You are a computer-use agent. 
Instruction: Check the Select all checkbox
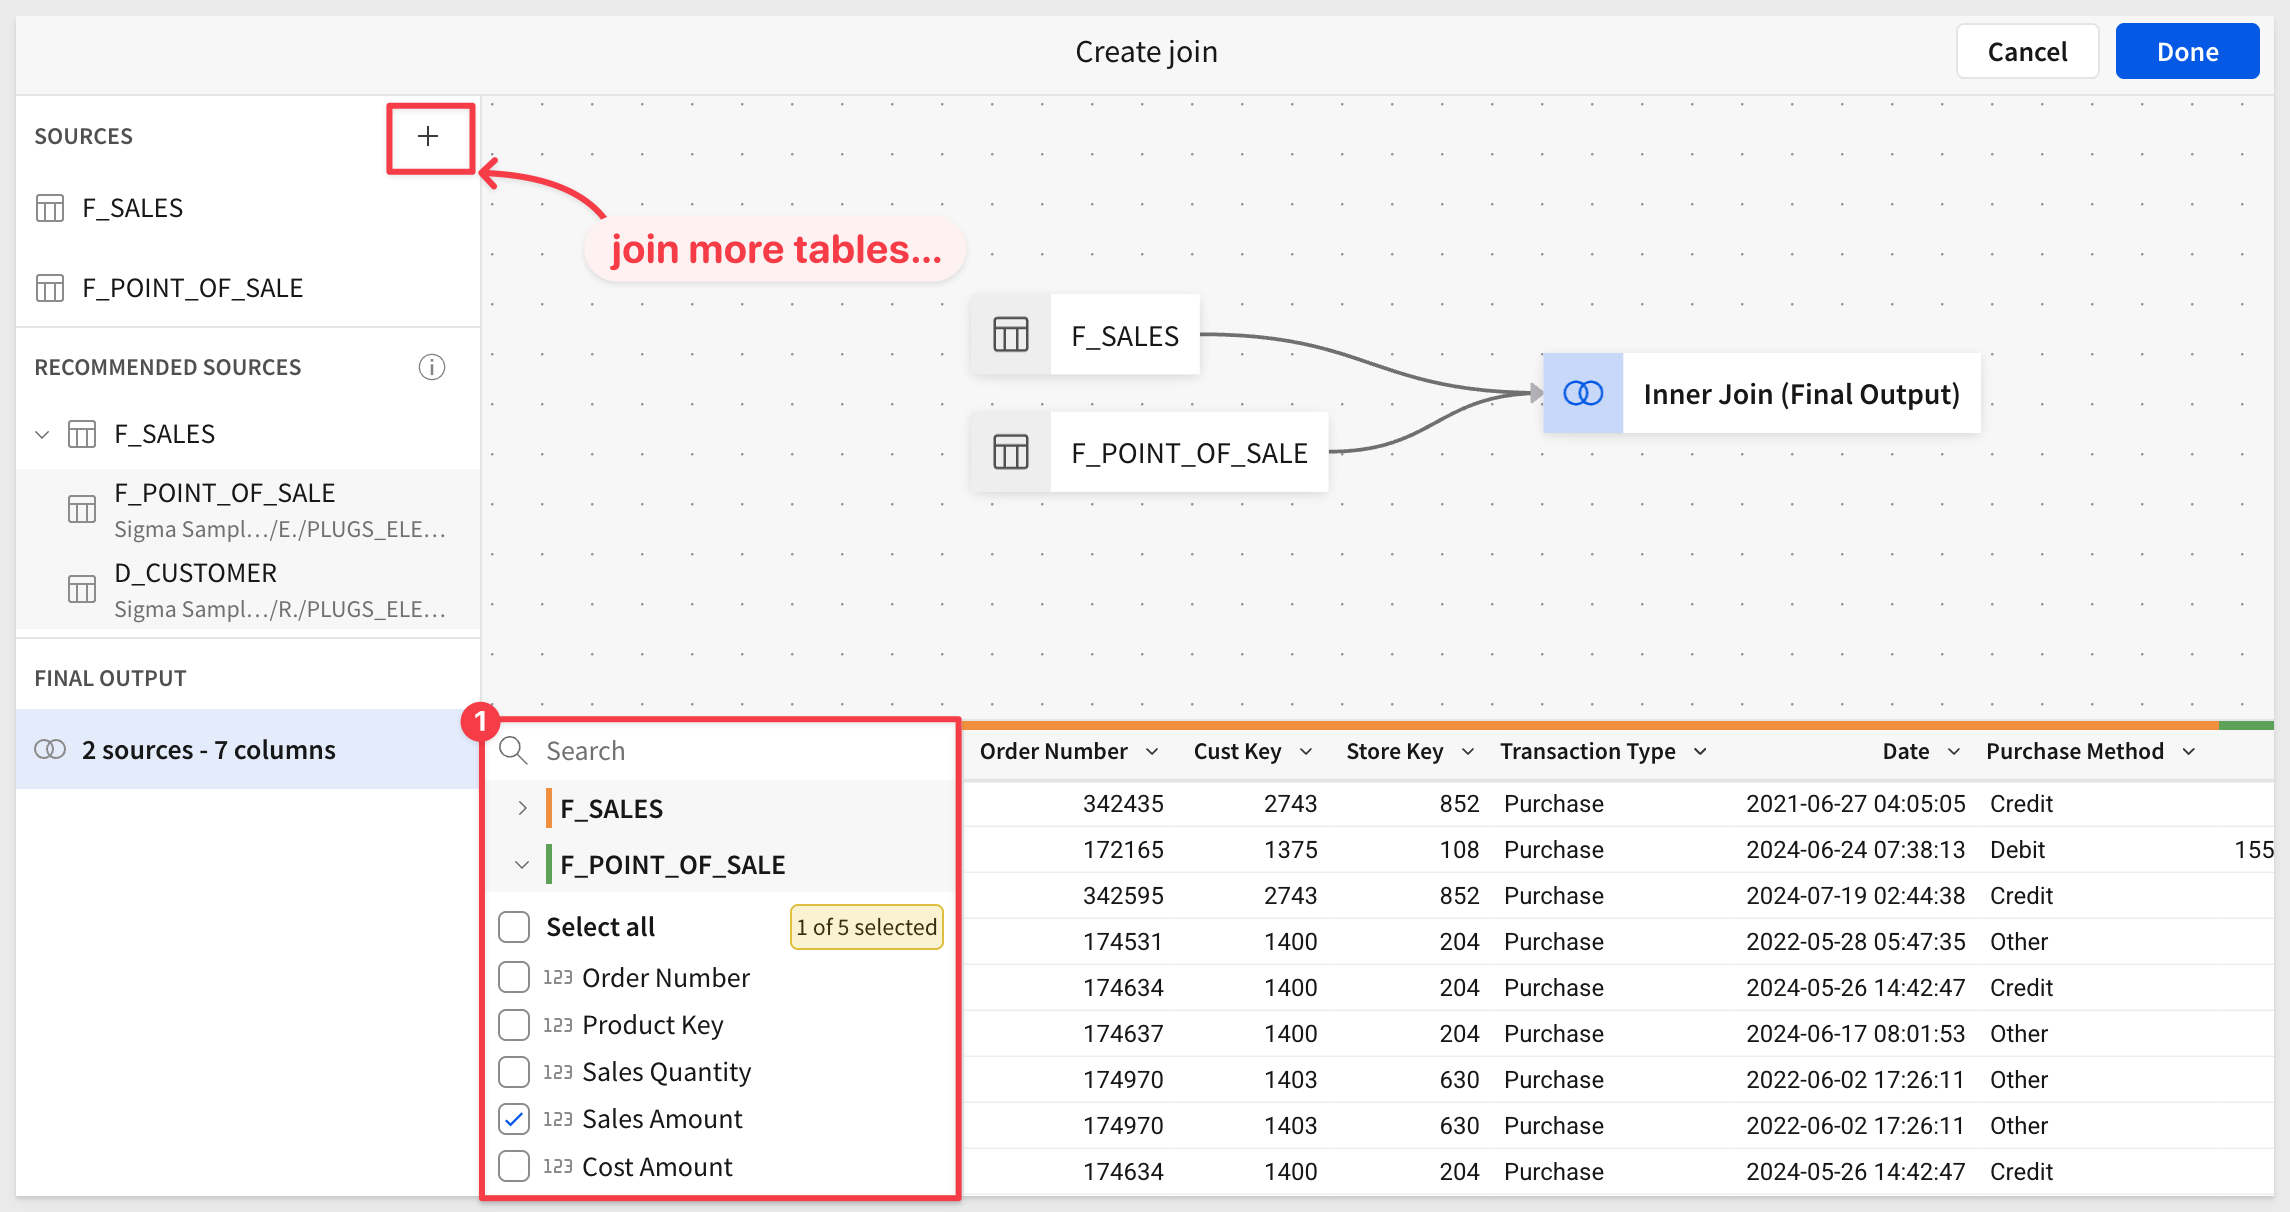coord(514,927)
